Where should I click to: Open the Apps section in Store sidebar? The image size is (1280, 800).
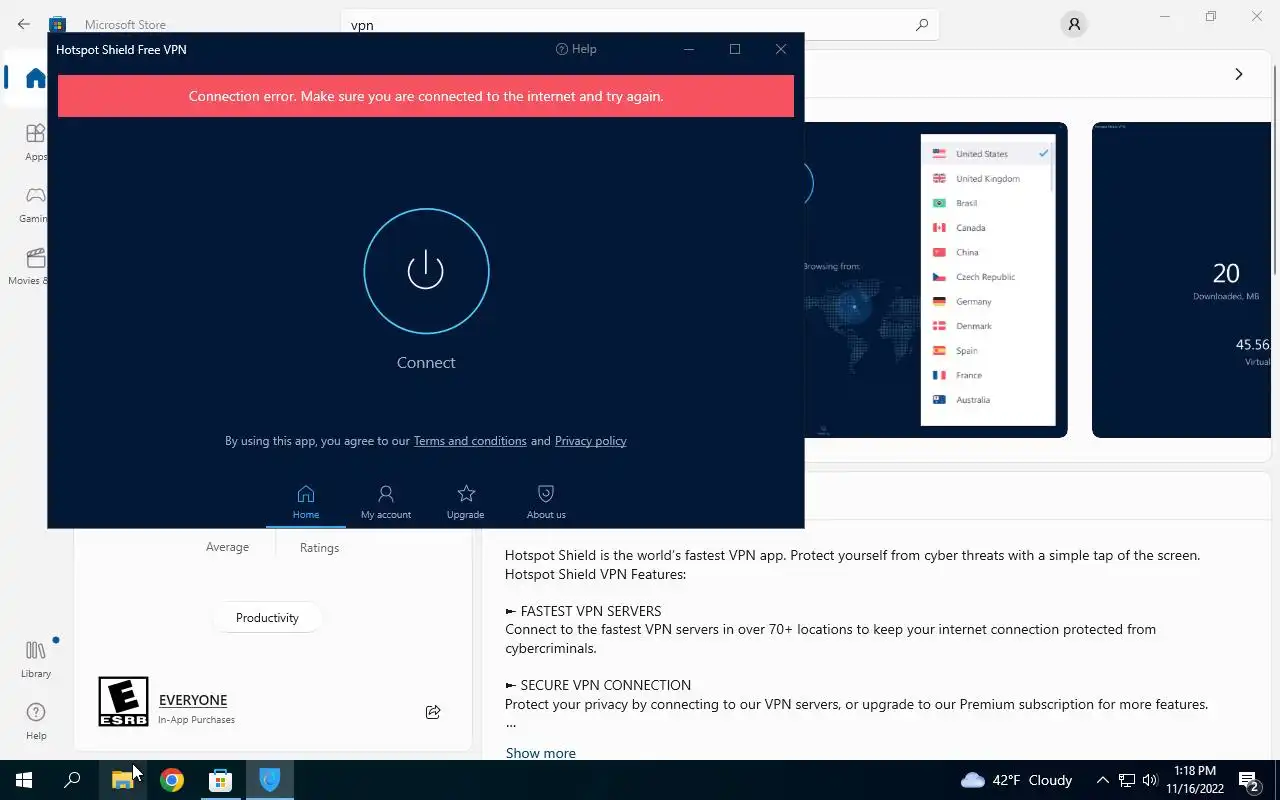click(x=36, y=142)
